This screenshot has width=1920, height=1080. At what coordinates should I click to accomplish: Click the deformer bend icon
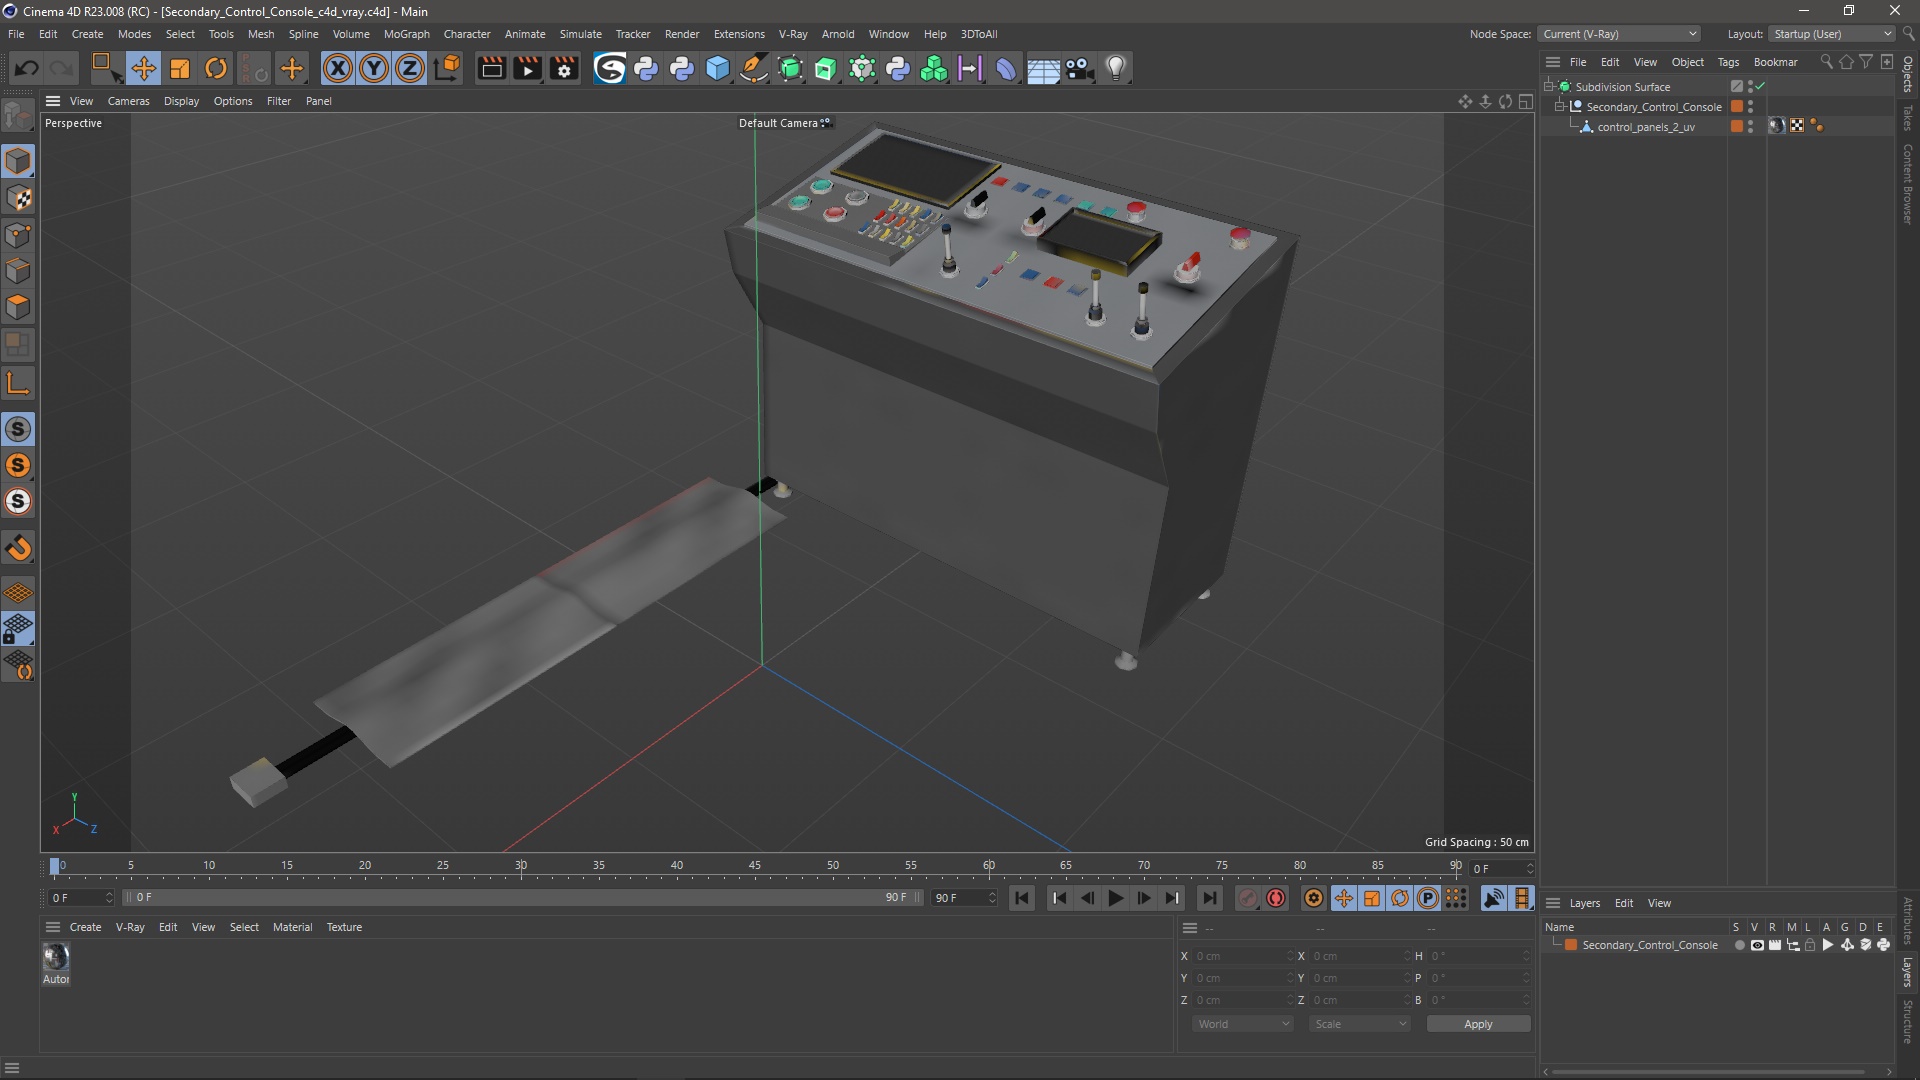pos(1006,68)
